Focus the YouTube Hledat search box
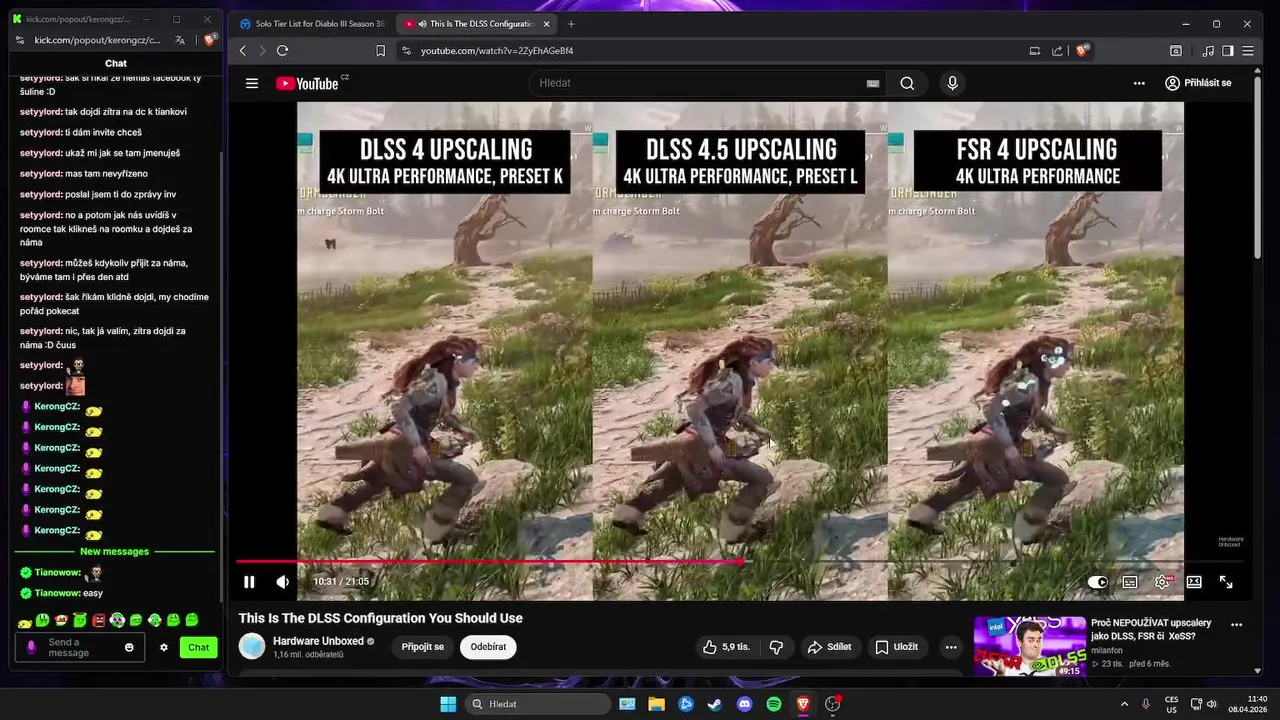This screenshot has height=720, width=1280. (x=700, y=83)
